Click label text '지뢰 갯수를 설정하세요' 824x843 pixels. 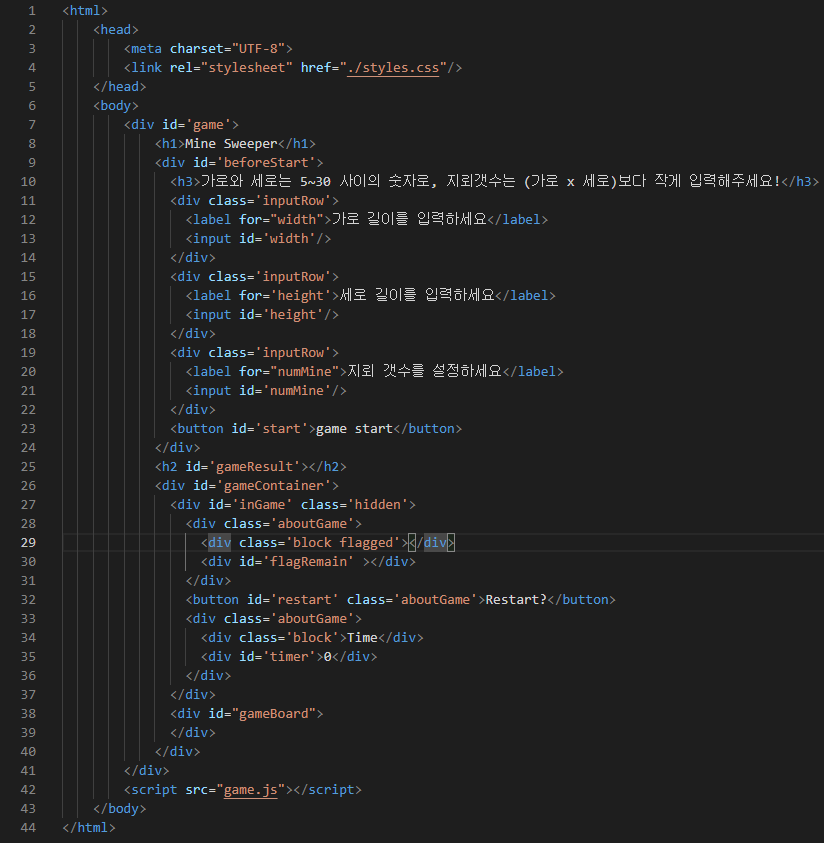(x=425, y=372)
